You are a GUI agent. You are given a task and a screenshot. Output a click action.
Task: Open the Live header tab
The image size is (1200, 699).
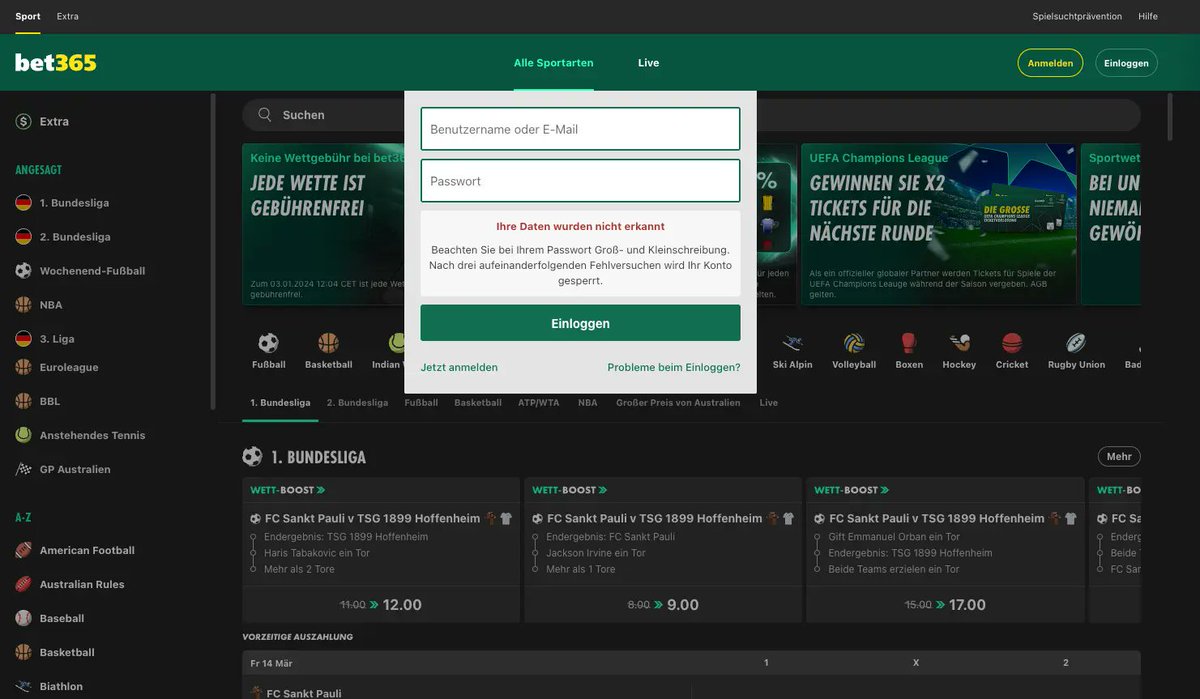pyautogui.click(x=649, y=63)
